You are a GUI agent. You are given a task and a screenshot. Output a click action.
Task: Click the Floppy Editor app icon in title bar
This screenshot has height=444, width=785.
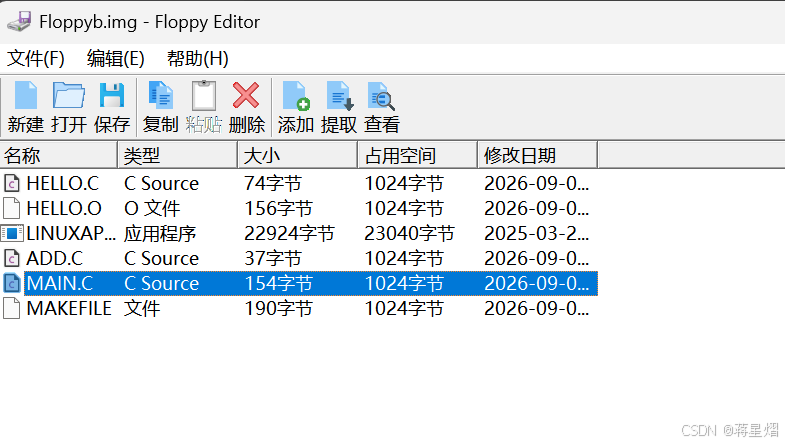tap(20, 22)
